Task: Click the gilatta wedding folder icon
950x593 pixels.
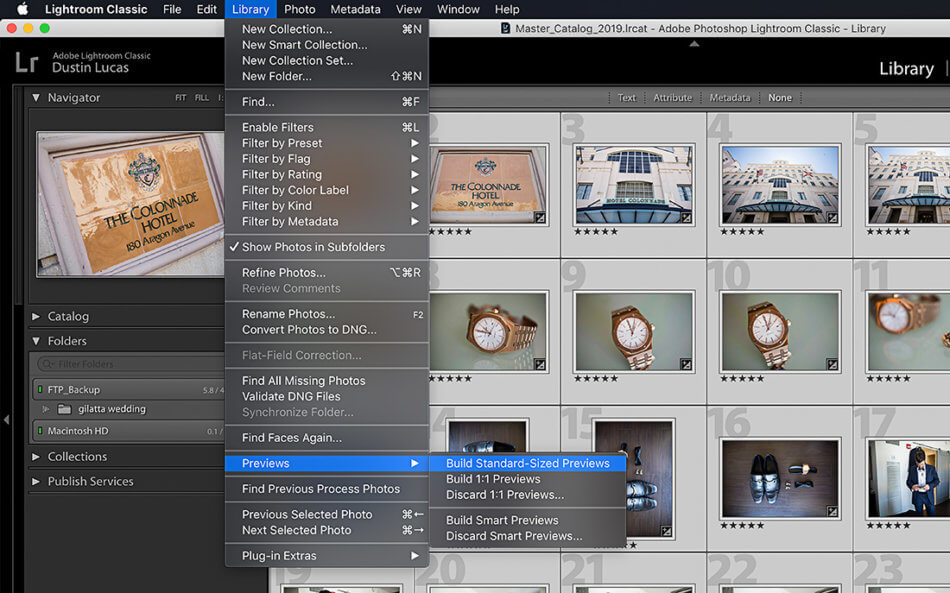Action: 64,409
